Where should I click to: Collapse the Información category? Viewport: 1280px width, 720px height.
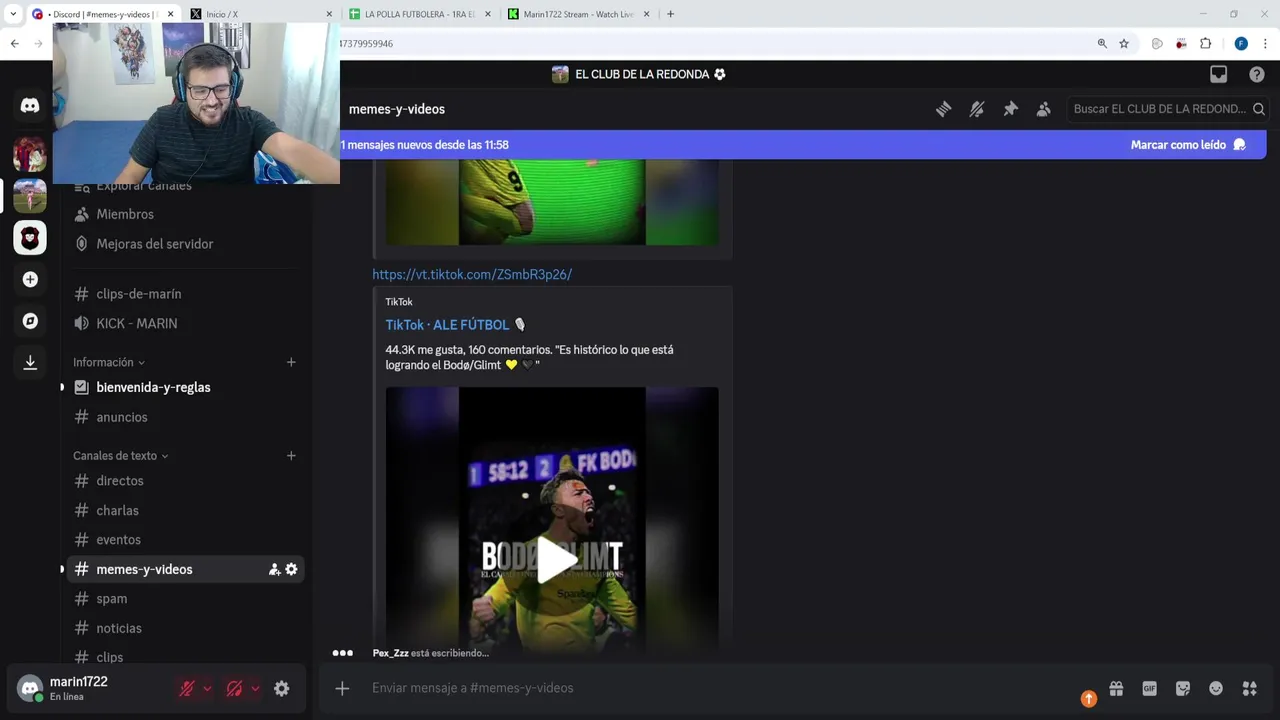[109, 362]
